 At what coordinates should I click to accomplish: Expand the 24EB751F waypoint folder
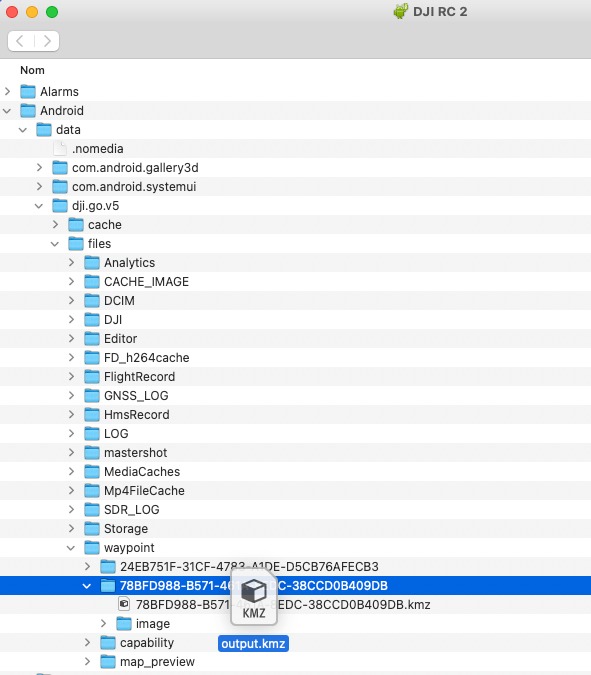pos(87,567)
